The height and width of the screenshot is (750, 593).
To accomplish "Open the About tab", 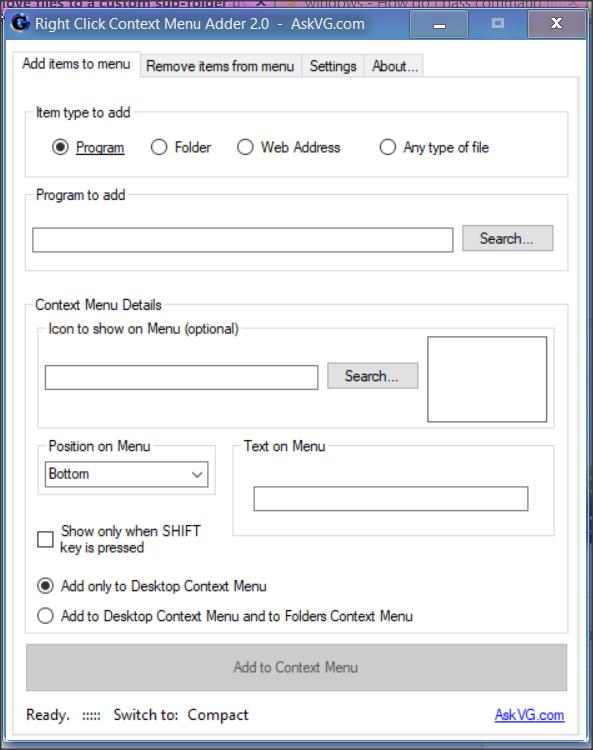I will [395, 66].
